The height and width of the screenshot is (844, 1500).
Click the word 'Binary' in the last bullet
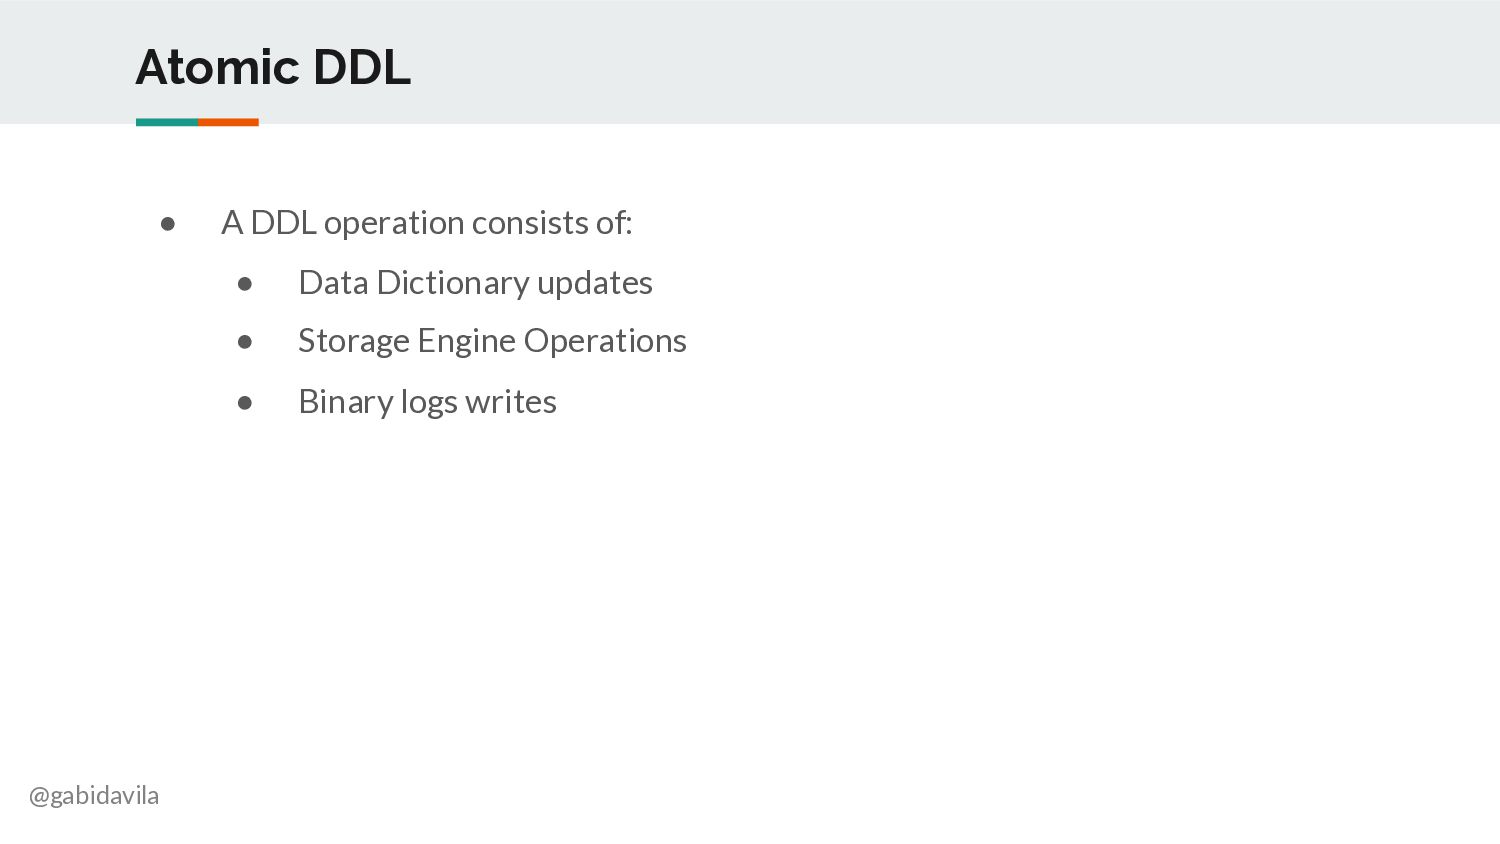pyautogui.click(x=346, y=402)
